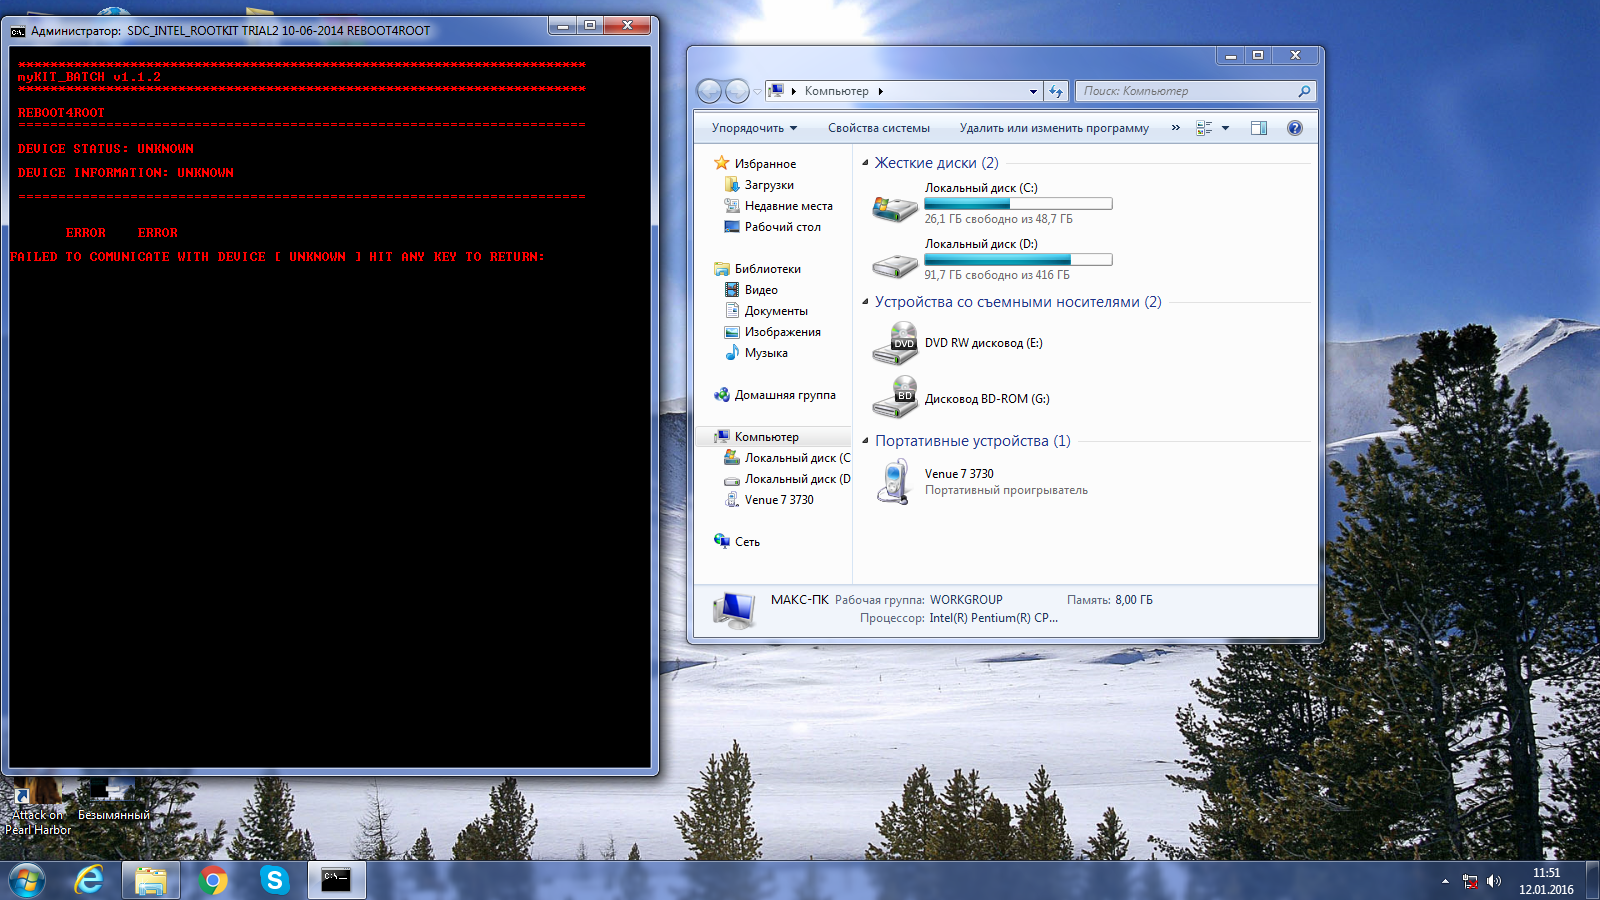Screen dimensions: 1600x900
Task: Click the volume icon in system tray
Action: tap(1494, 881)
